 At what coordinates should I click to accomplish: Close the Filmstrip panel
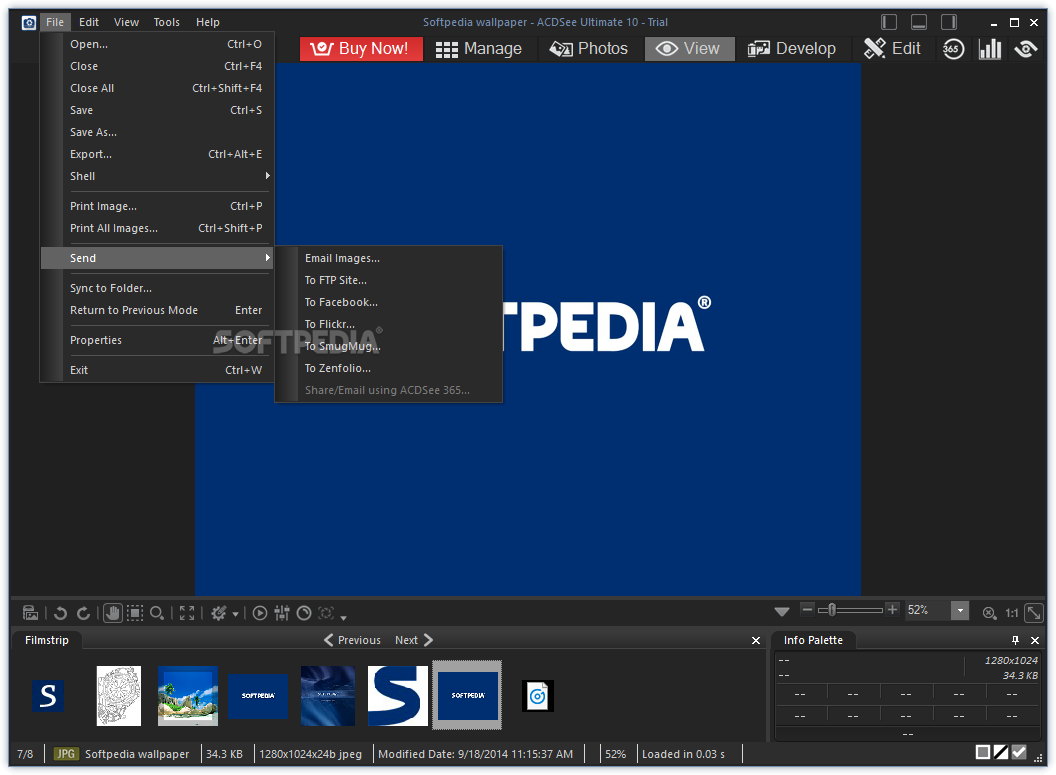[756, 640]
